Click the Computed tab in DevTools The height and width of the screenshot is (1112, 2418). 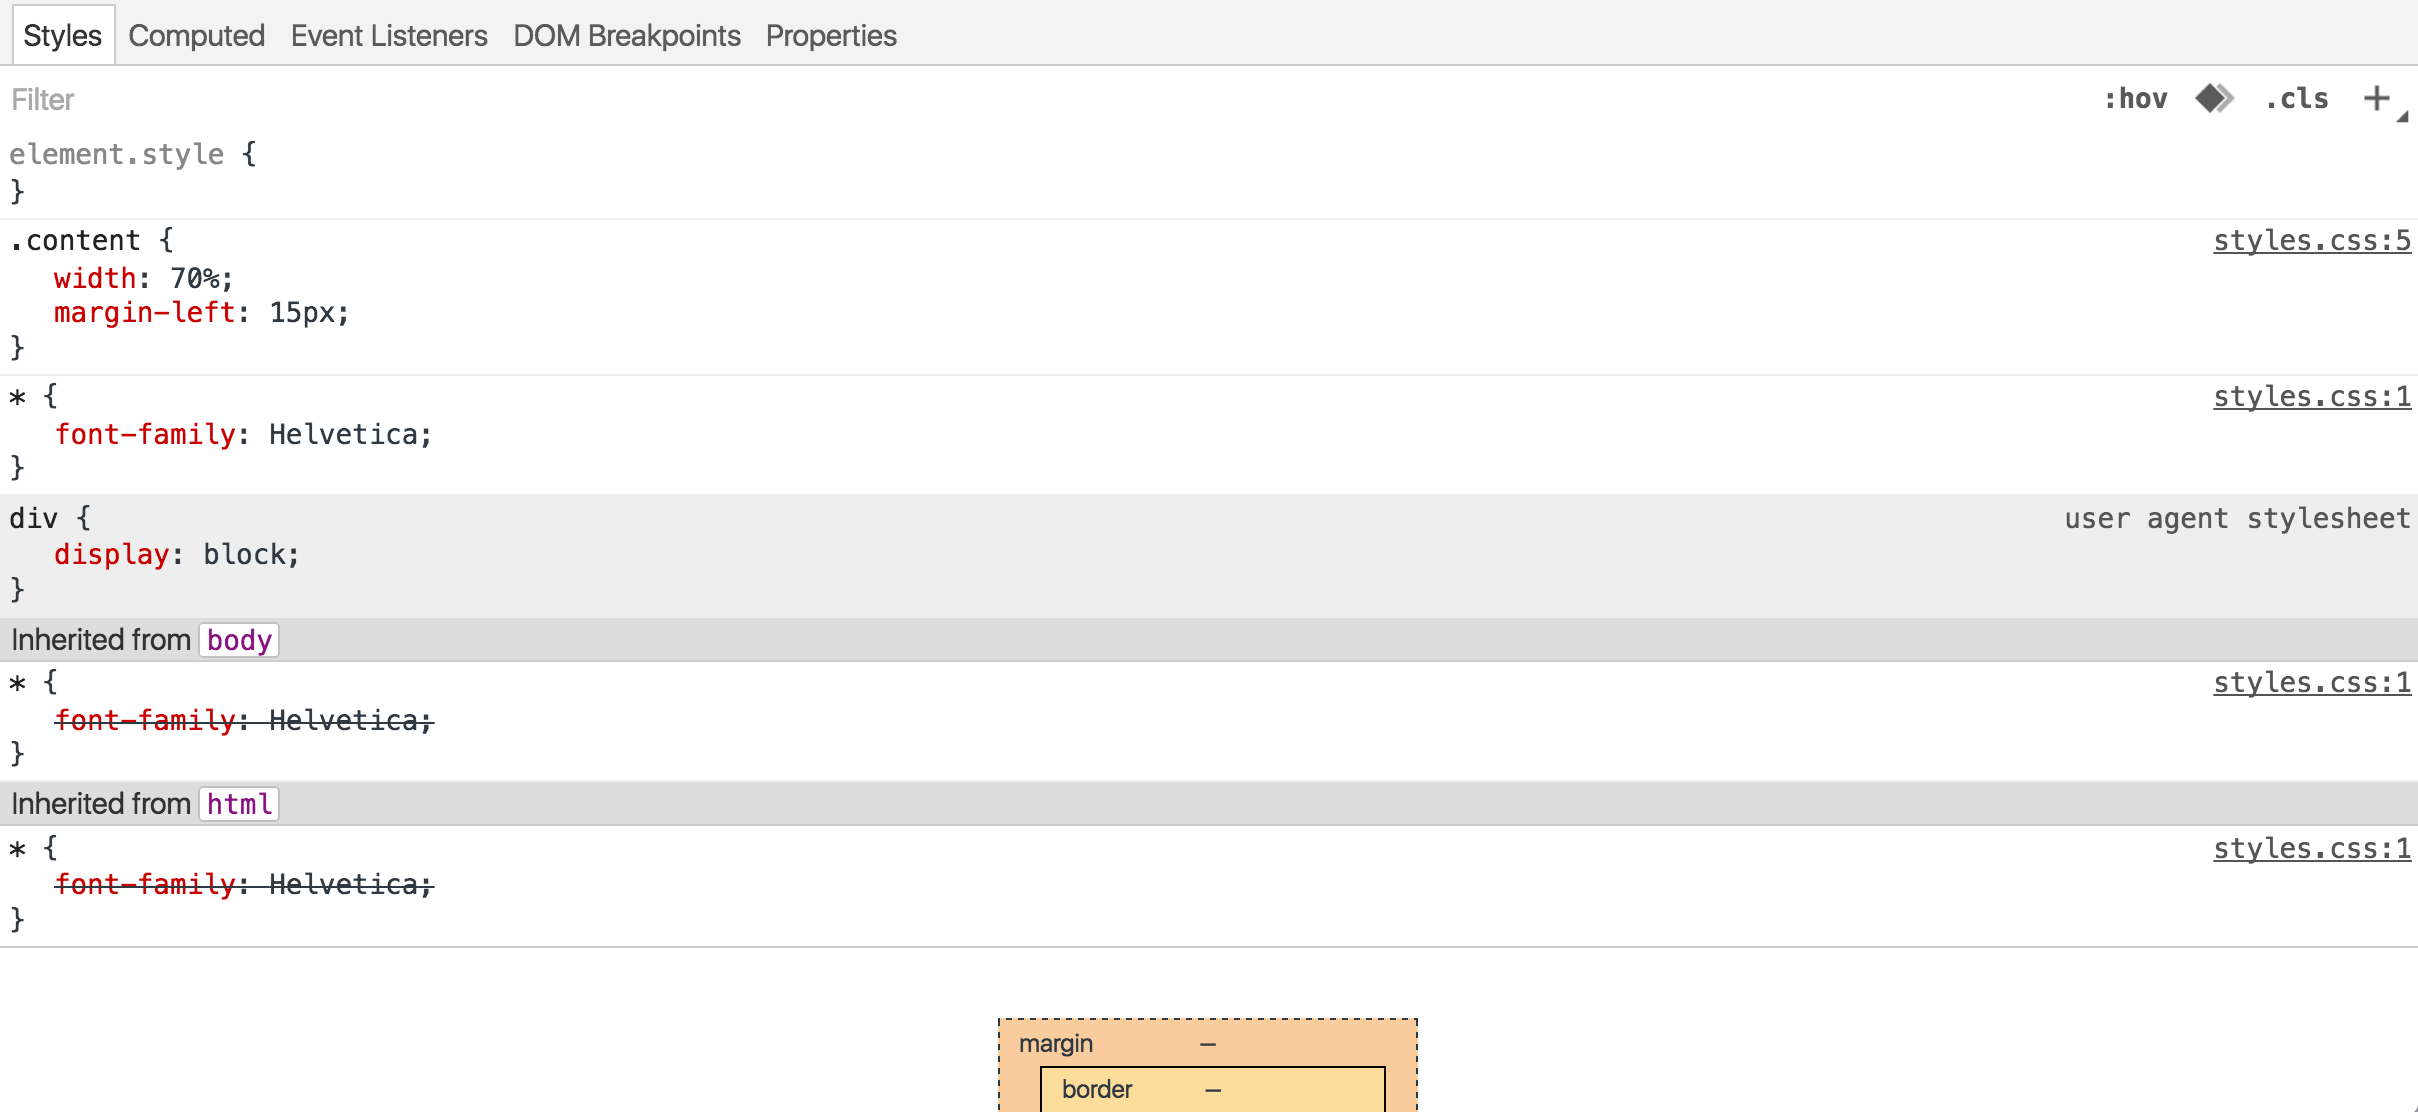click(197, 34)
